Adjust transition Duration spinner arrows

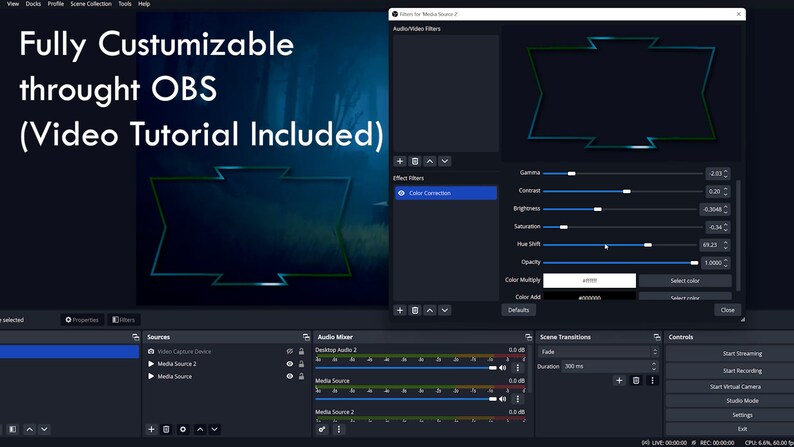[x=654, y=366]
